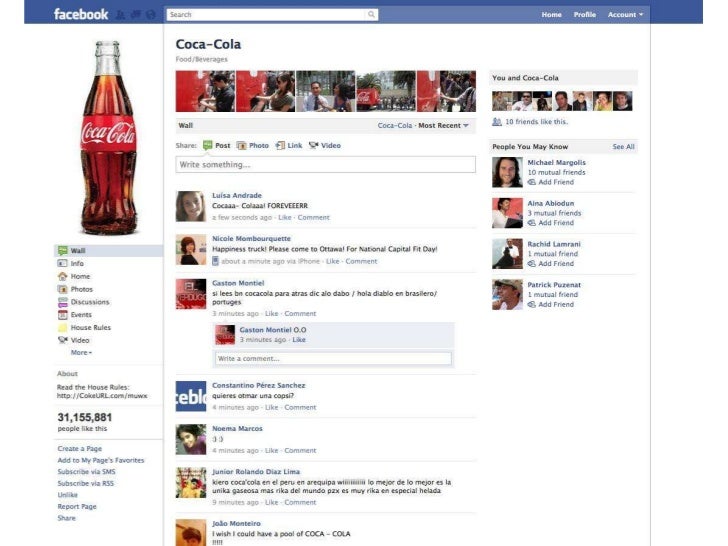Open the Wall tab in sidebar
This screenshot has width=728, height=546.
click(109, 251)
